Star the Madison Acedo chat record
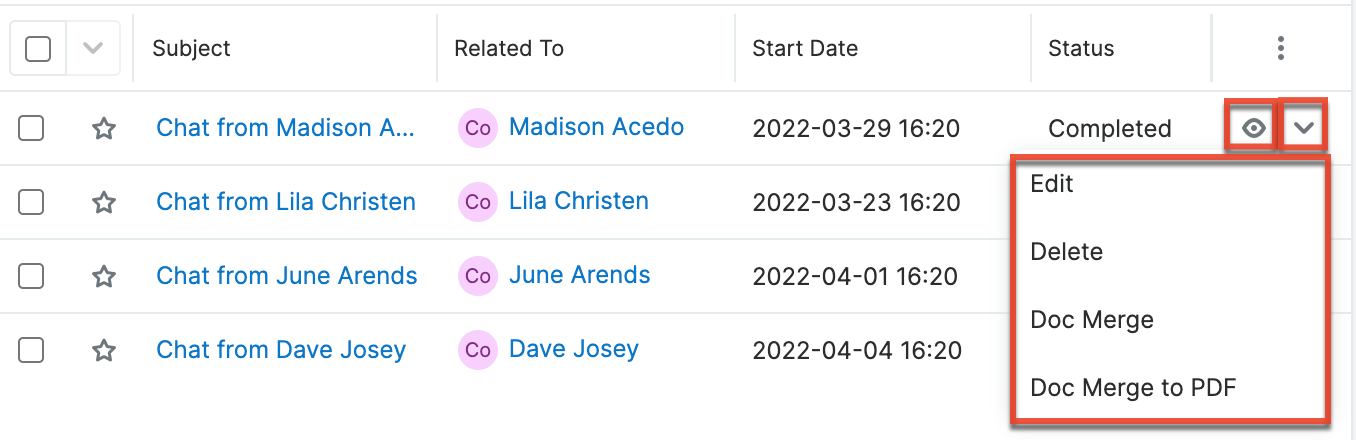Viewport: 1356px width, 440px height. tap(104, 128)
